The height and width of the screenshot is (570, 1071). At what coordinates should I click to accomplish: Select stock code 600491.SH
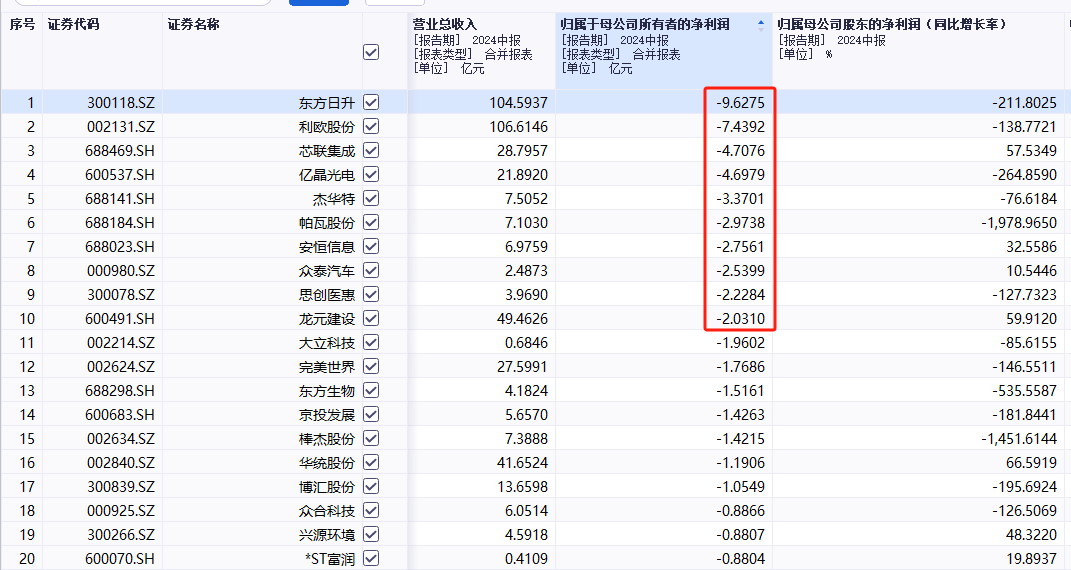(x=120, y=319)
